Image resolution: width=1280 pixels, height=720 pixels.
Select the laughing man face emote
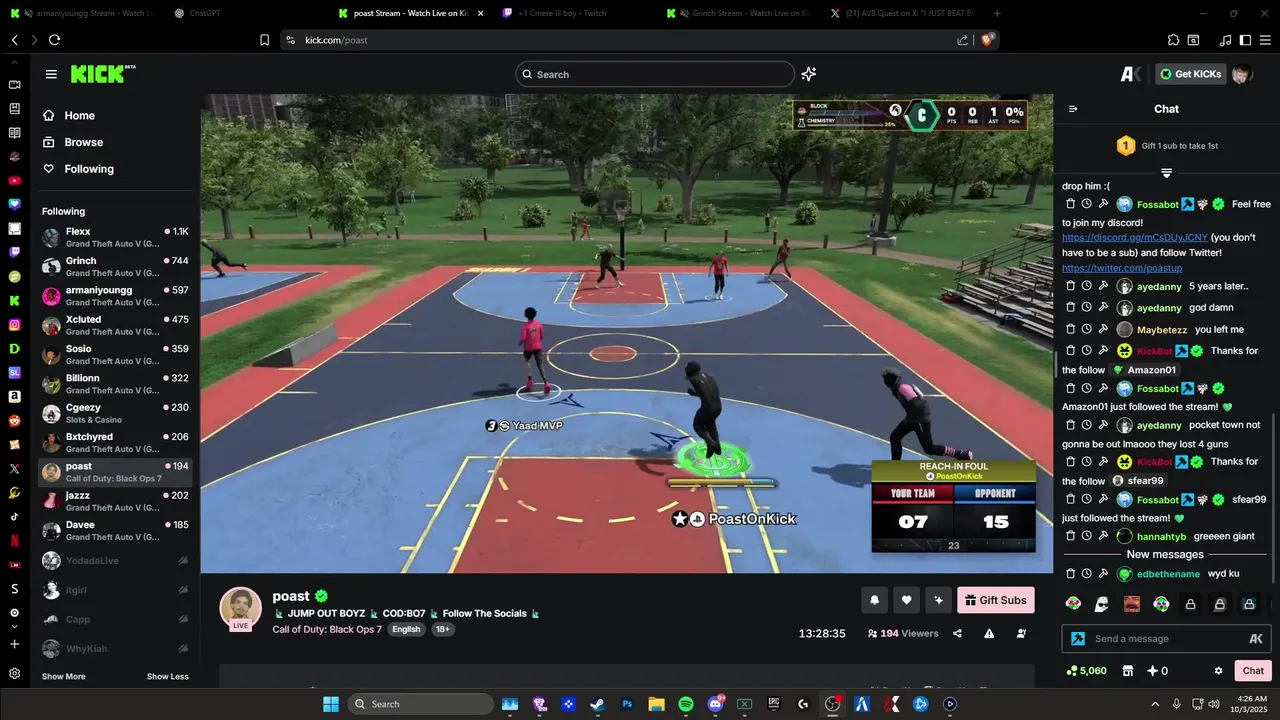(1131, 604)
